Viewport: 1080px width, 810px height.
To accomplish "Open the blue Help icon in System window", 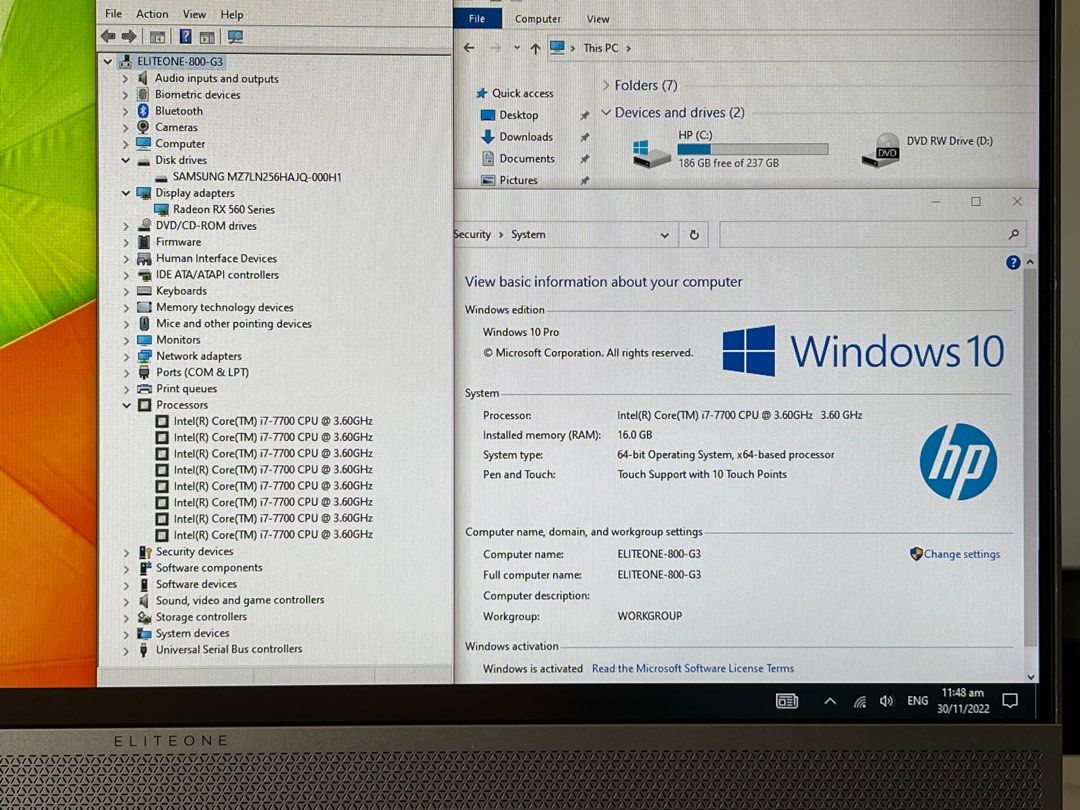I will click(x=1013, y=263).
